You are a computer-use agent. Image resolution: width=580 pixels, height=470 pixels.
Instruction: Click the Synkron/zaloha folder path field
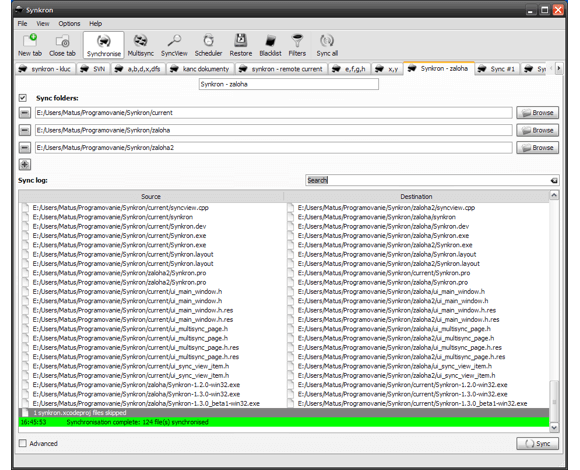point(274,130)
